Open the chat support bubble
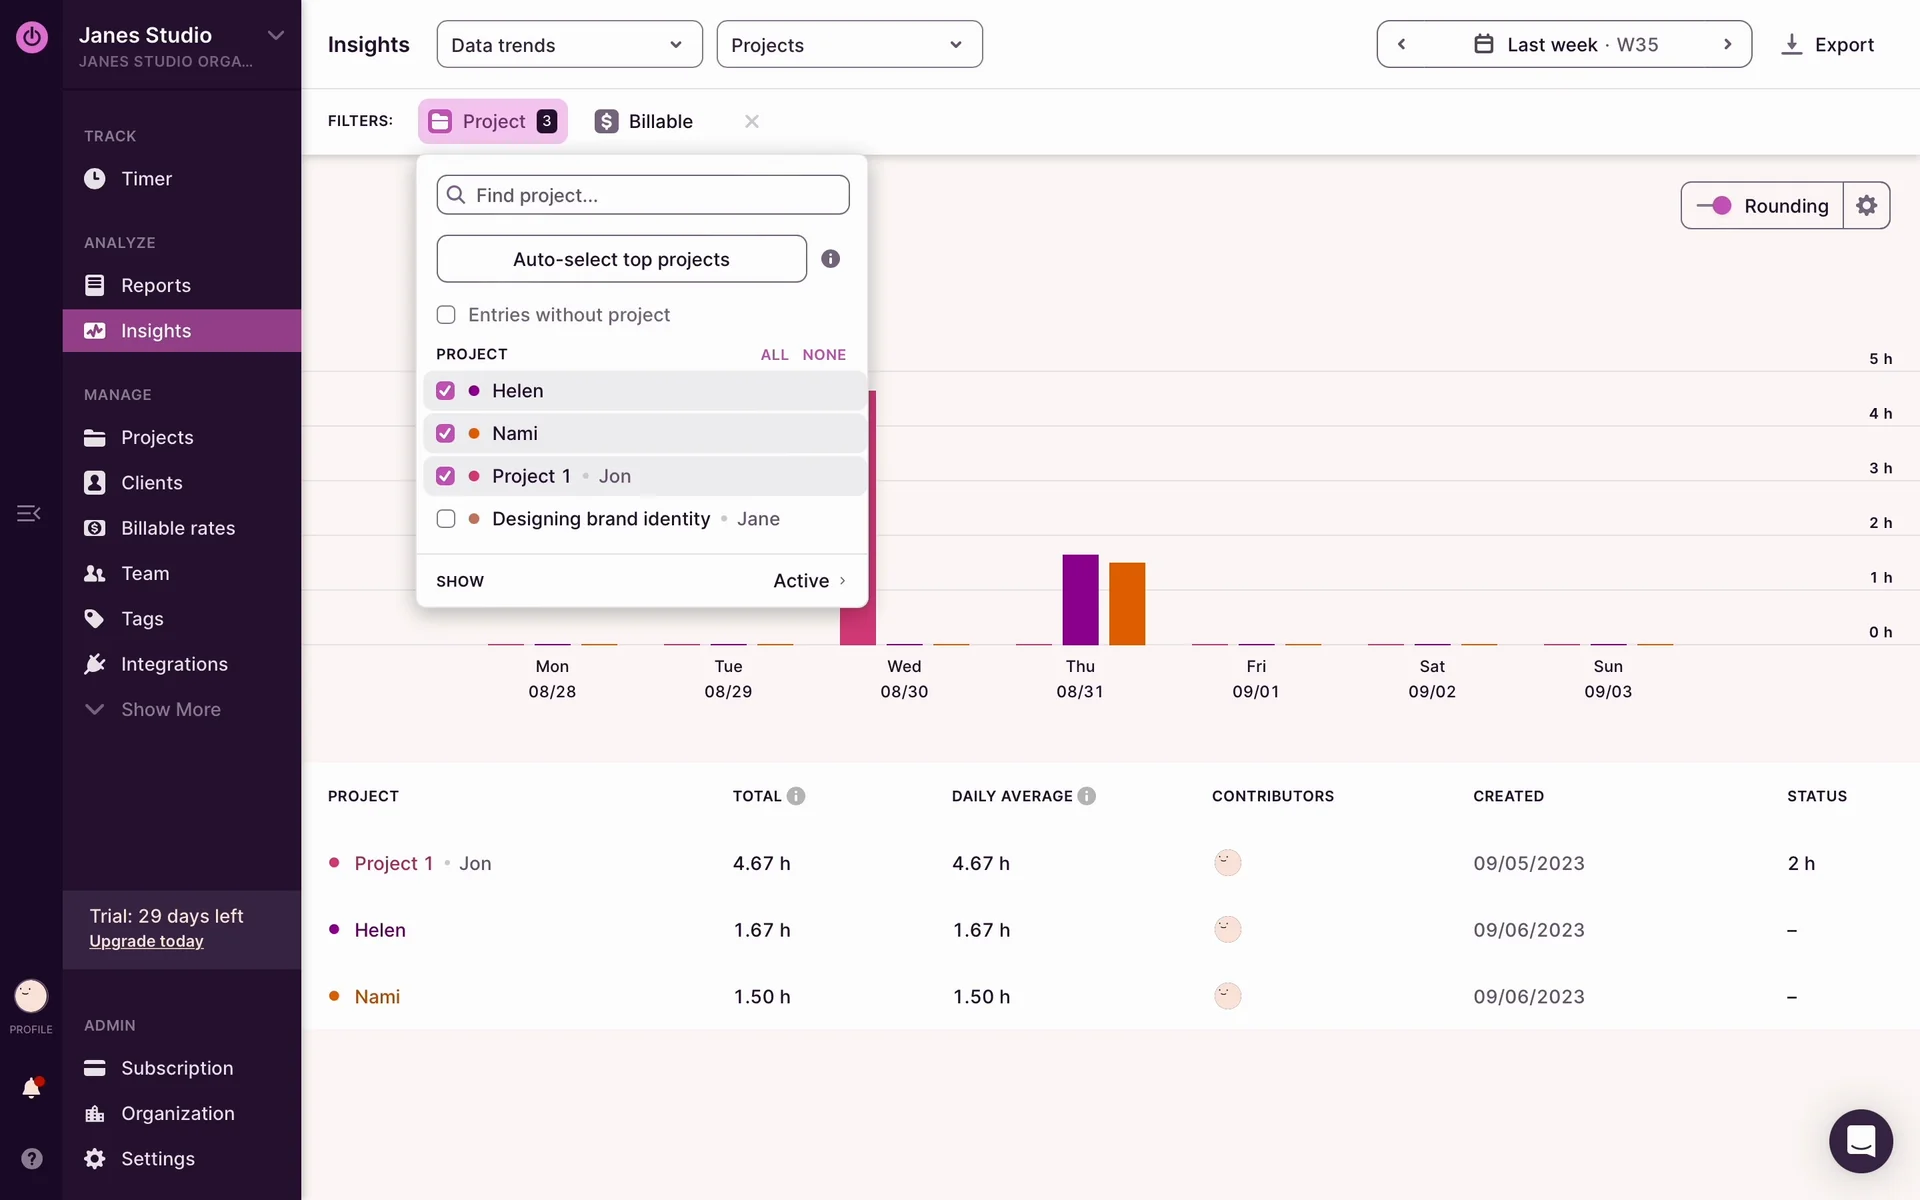 coord(1860,1140)
